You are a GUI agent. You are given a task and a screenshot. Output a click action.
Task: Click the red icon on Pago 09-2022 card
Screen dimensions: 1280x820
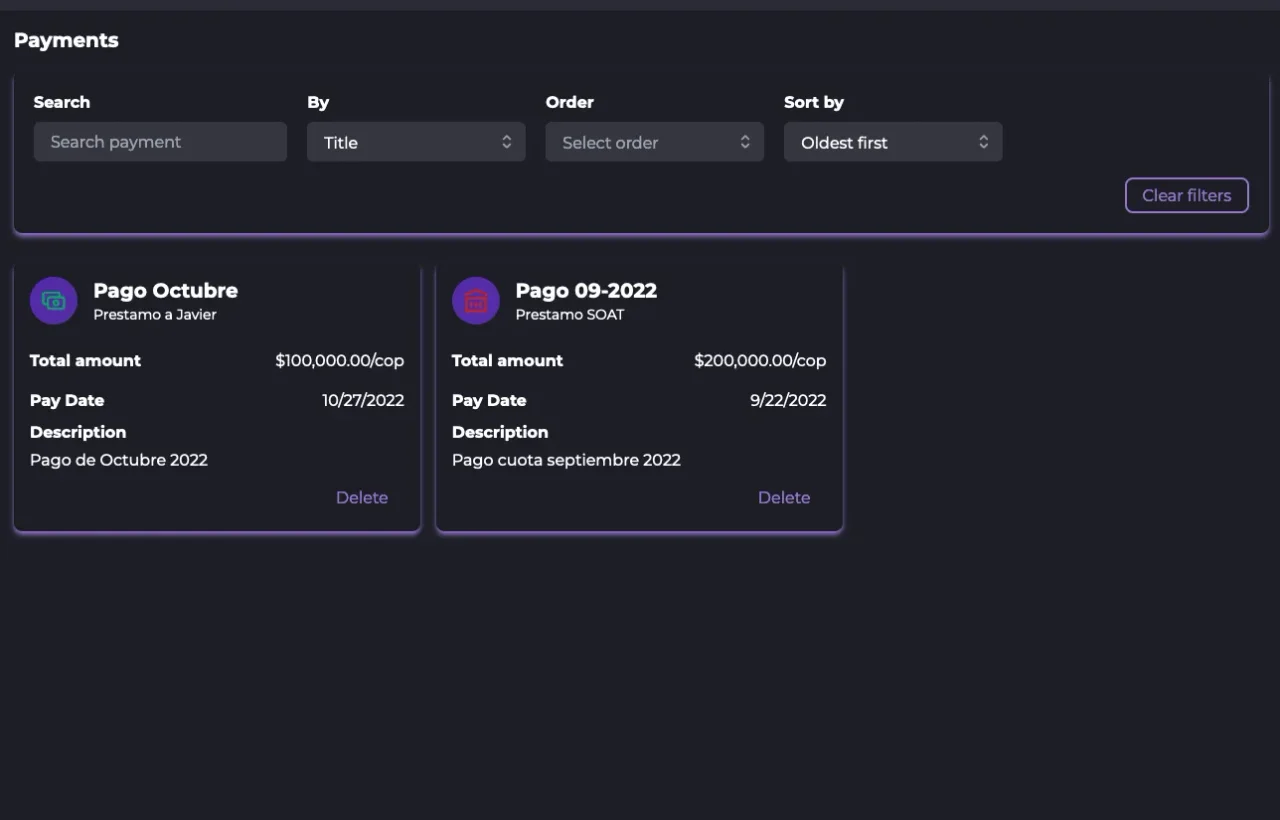click(476, 301)
